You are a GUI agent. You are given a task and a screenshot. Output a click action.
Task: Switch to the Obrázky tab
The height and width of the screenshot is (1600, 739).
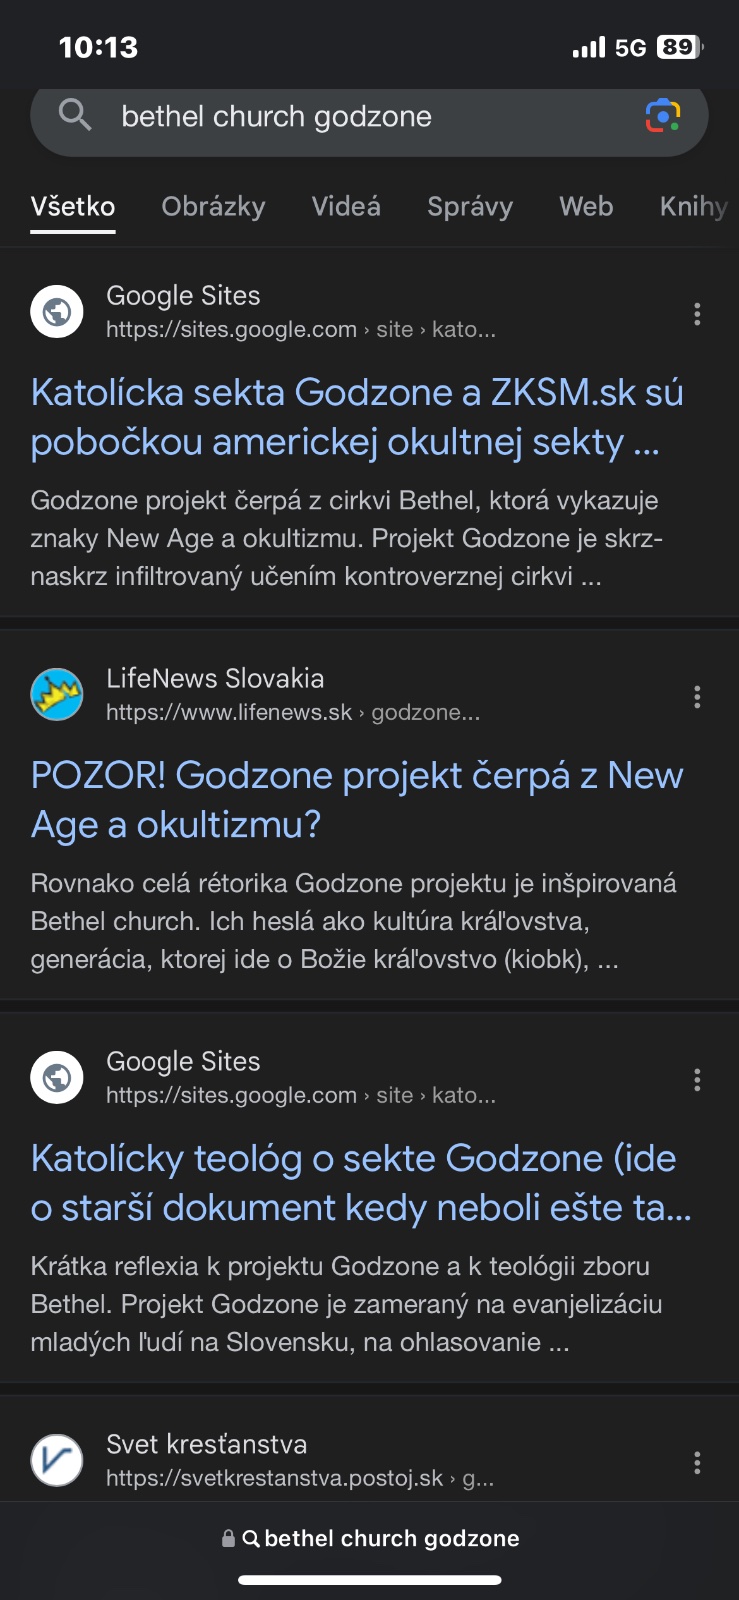pos(213,207)
